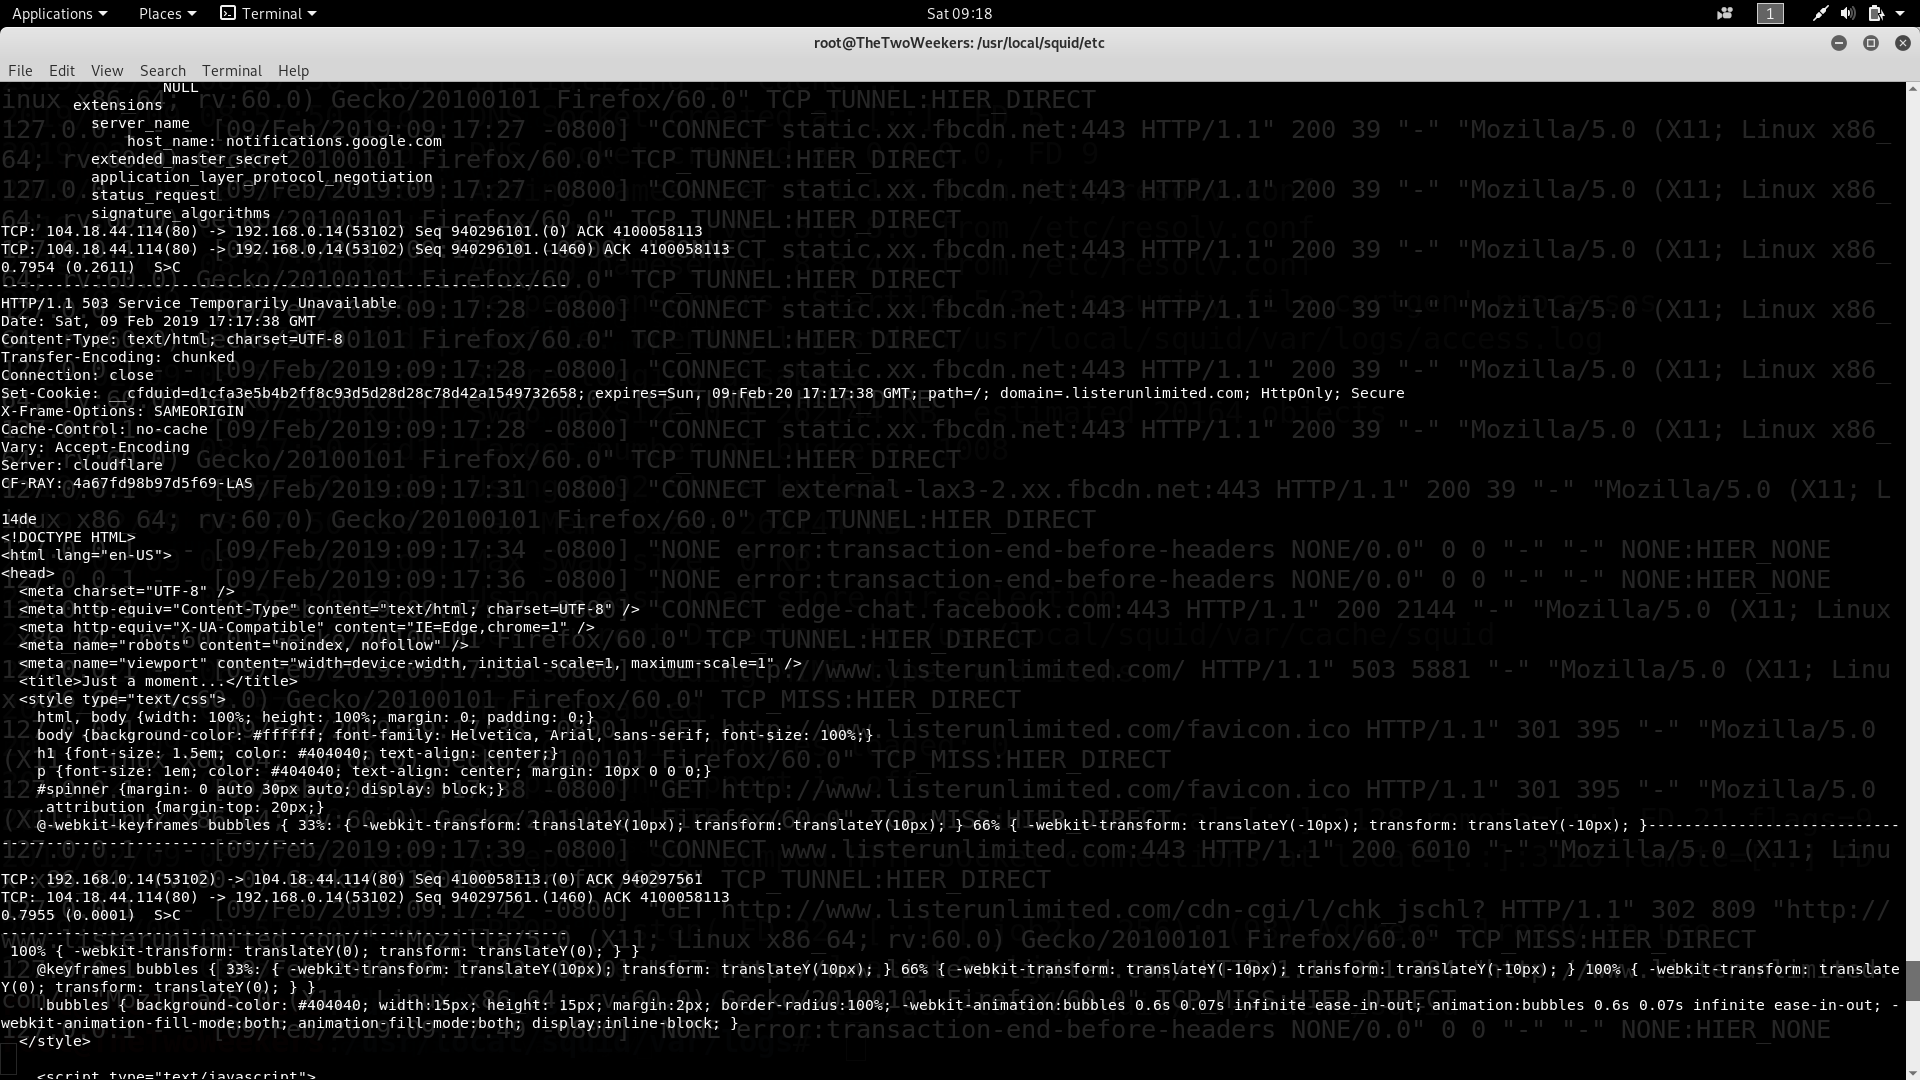
Task: Click the terminal vertical scrollbar handle
Action: pyautogui.click(x=1912, y=980)
